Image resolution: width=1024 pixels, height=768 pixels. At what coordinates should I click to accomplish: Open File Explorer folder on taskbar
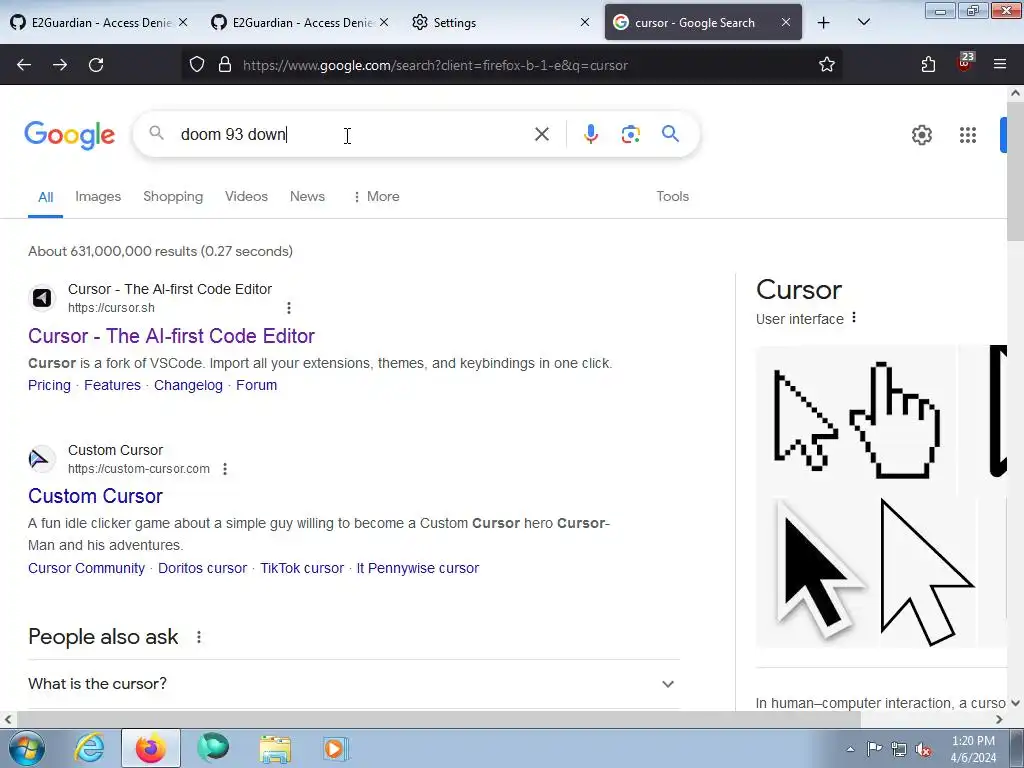click(275, 748)
